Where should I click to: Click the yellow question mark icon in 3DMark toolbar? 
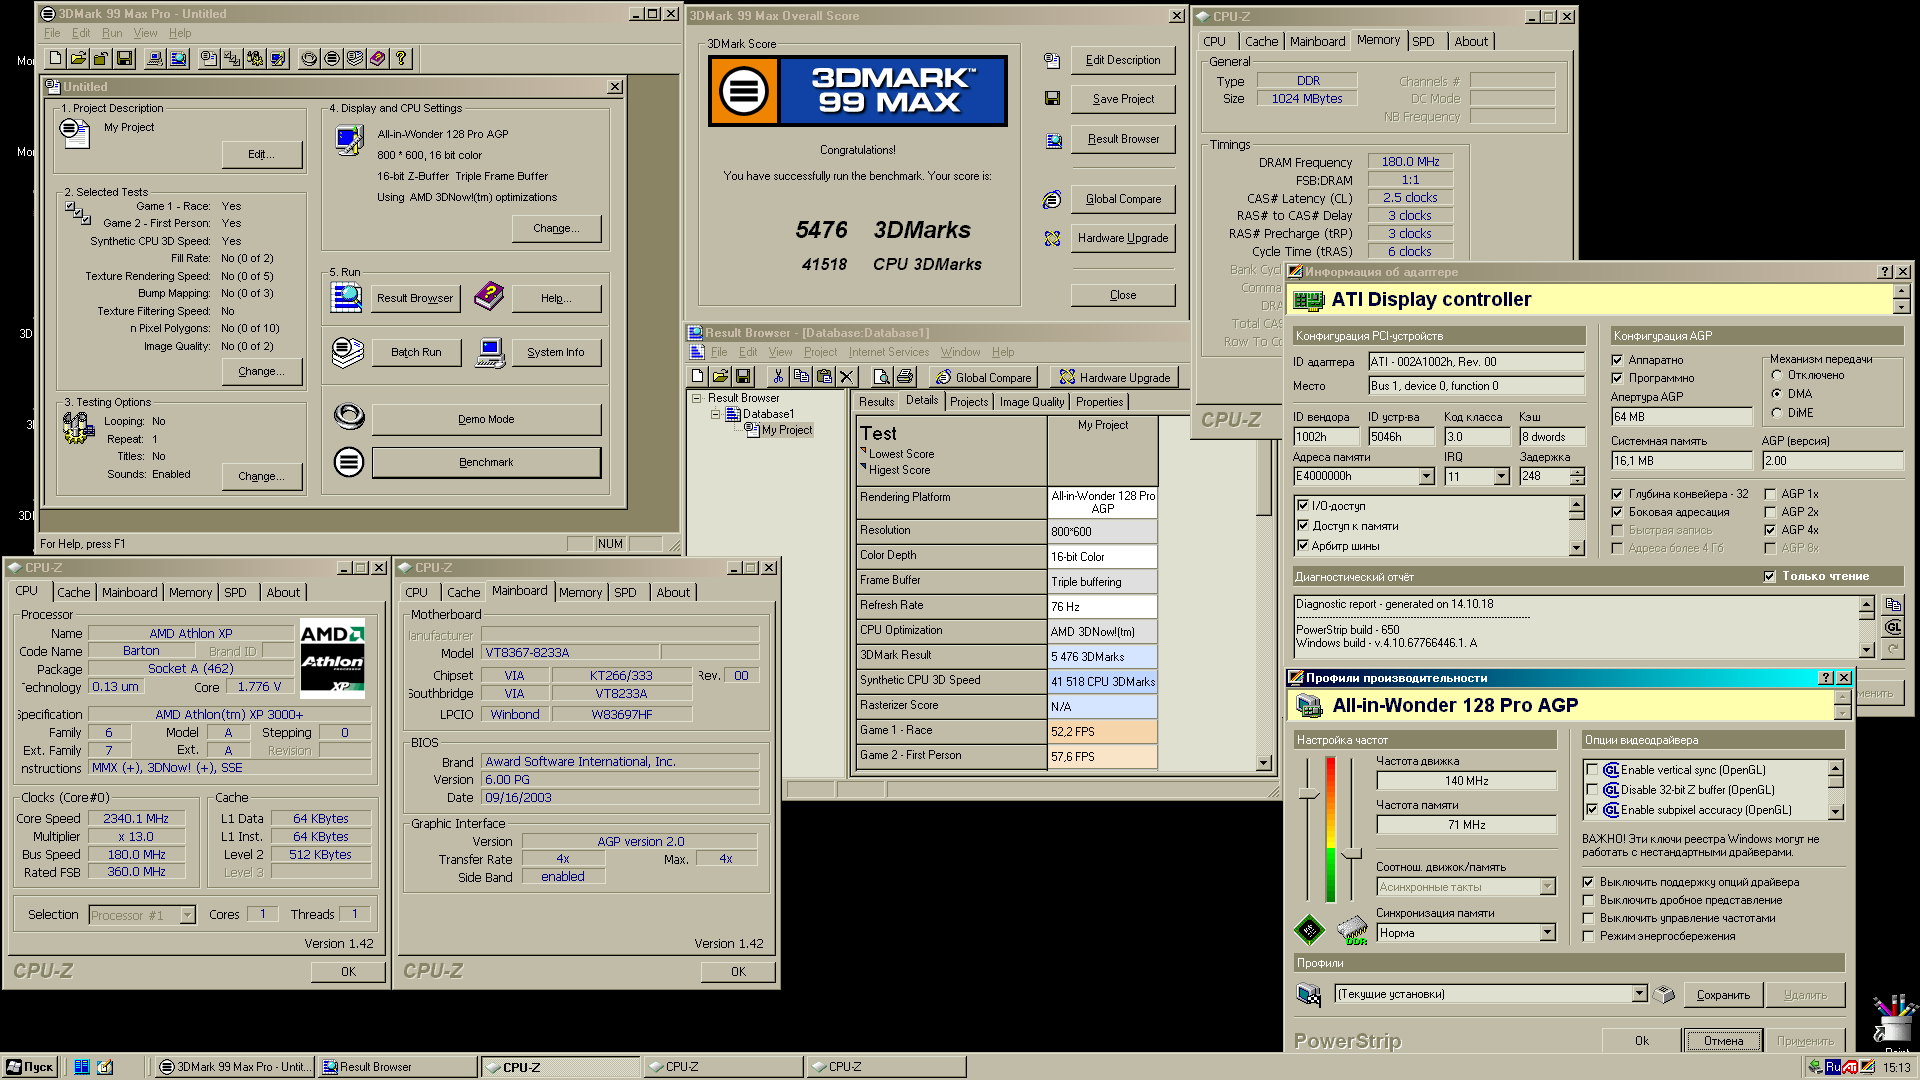pos(401,59)
